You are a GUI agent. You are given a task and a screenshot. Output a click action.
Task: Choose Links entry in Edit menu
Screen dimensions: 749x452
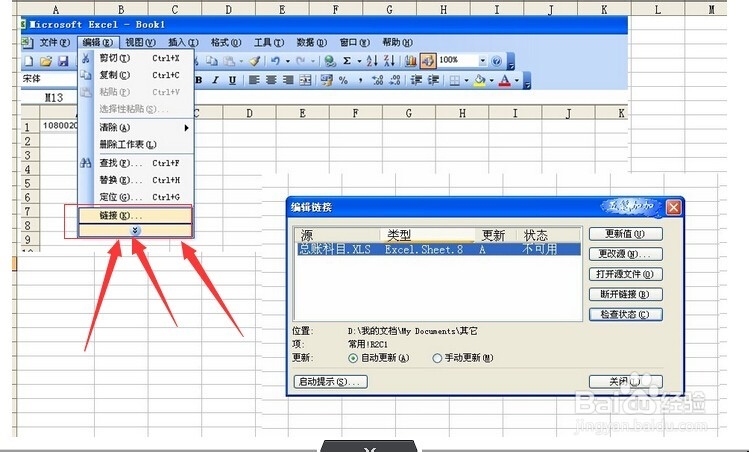(136, 215)
